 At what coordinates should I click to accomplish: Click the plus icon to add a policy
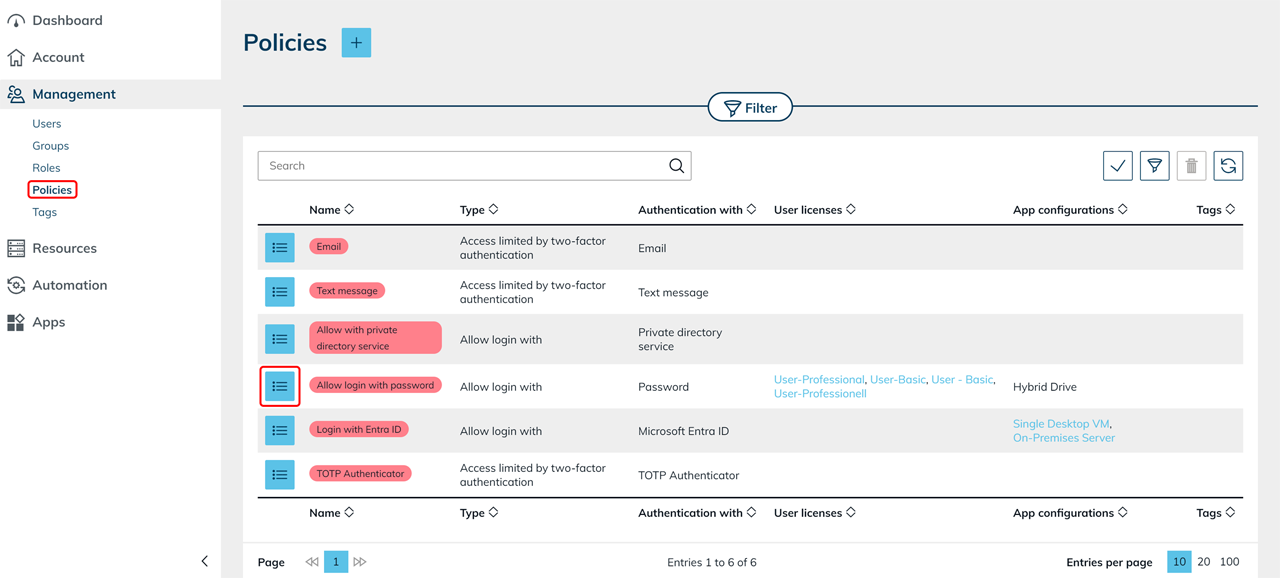[x=356, y=43]
